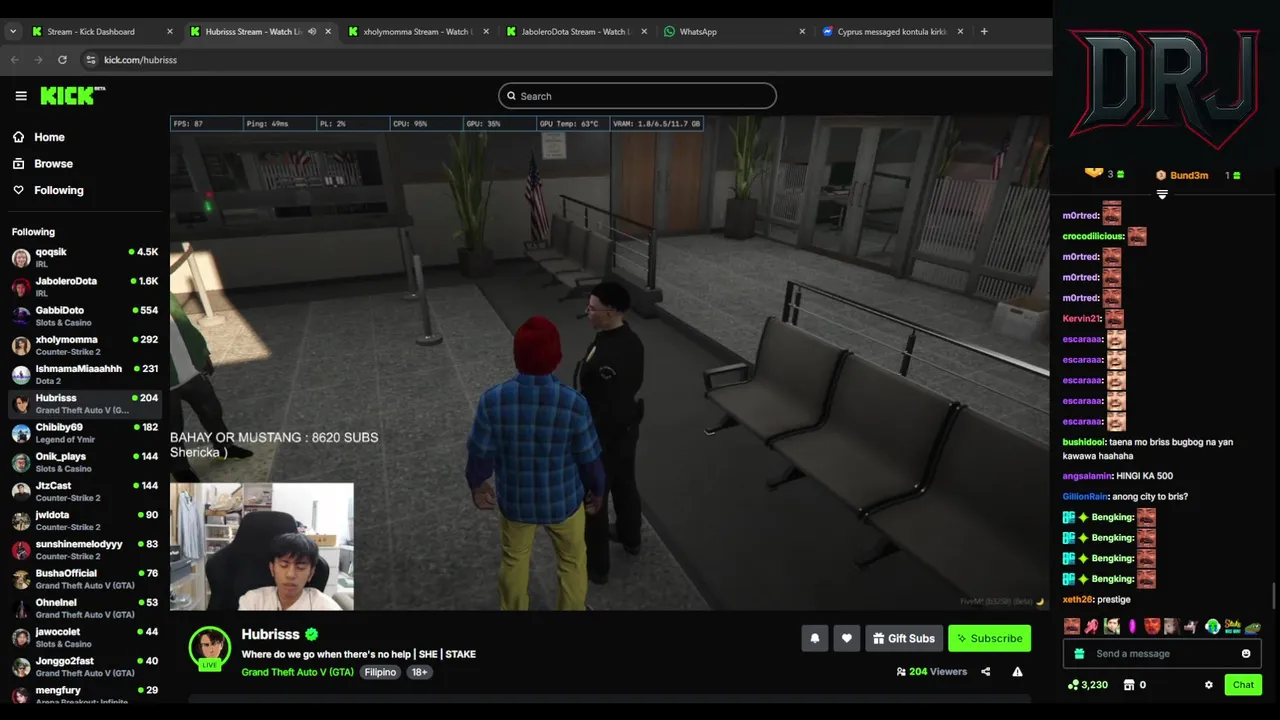Switch to Cyprus messaged kontula tab
1280x720 pixels.
pos(892,31)
